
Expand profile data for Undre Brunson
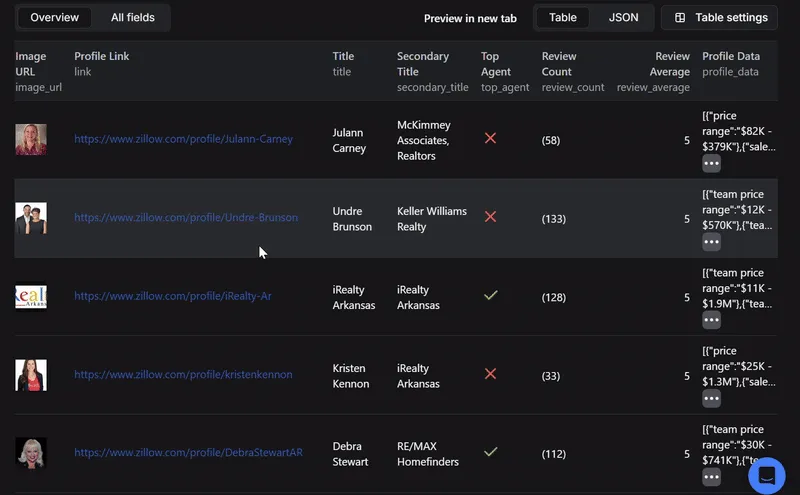click(x=711, y=242)
